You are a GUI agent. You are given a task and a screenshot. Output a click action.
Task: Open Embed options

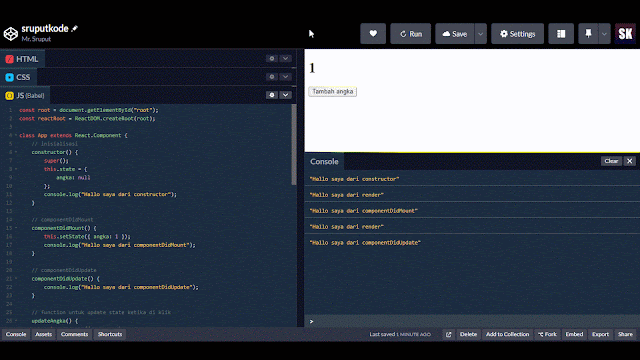[574, 334]
